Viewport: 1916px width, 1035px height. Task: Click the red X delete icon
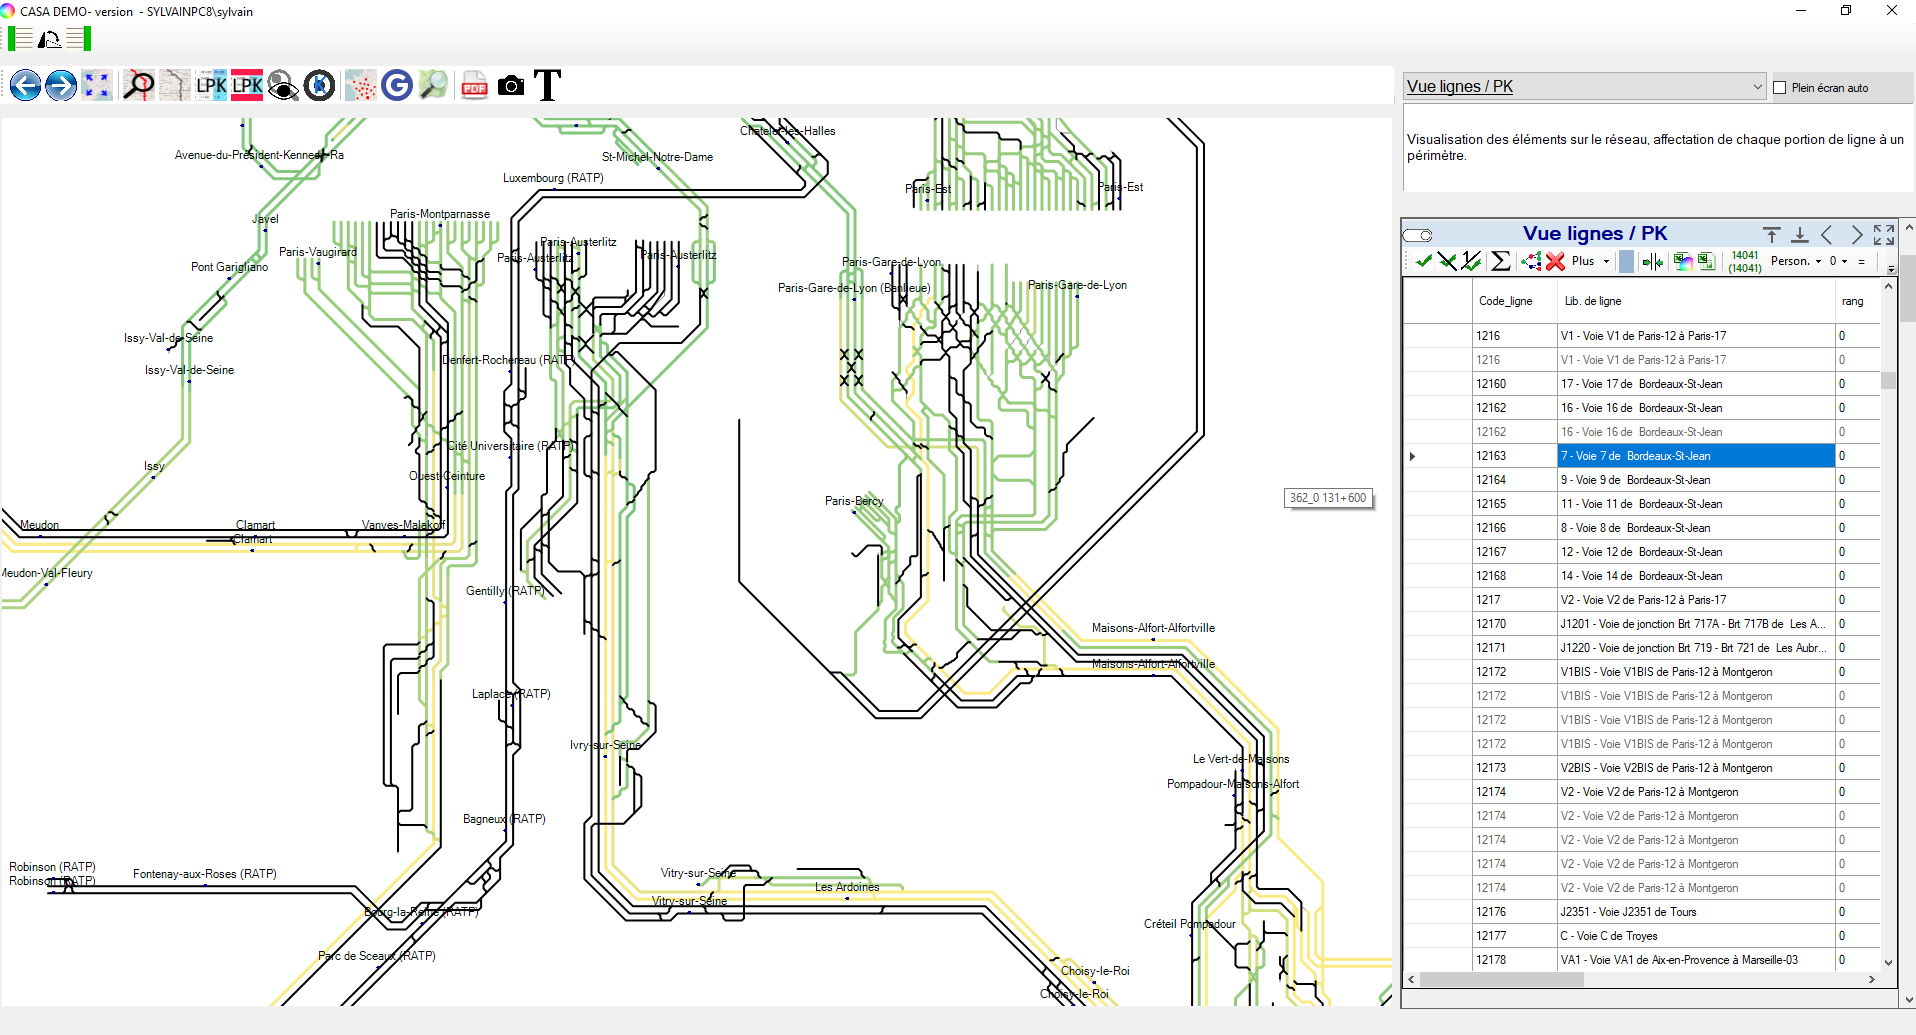tap(1555, 261)
